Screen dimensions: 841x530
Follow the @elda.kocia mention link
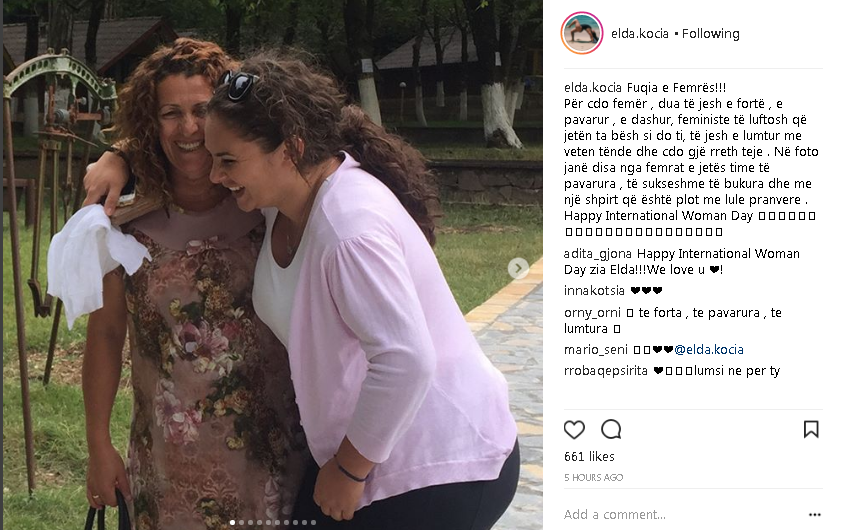coord(709,350)
